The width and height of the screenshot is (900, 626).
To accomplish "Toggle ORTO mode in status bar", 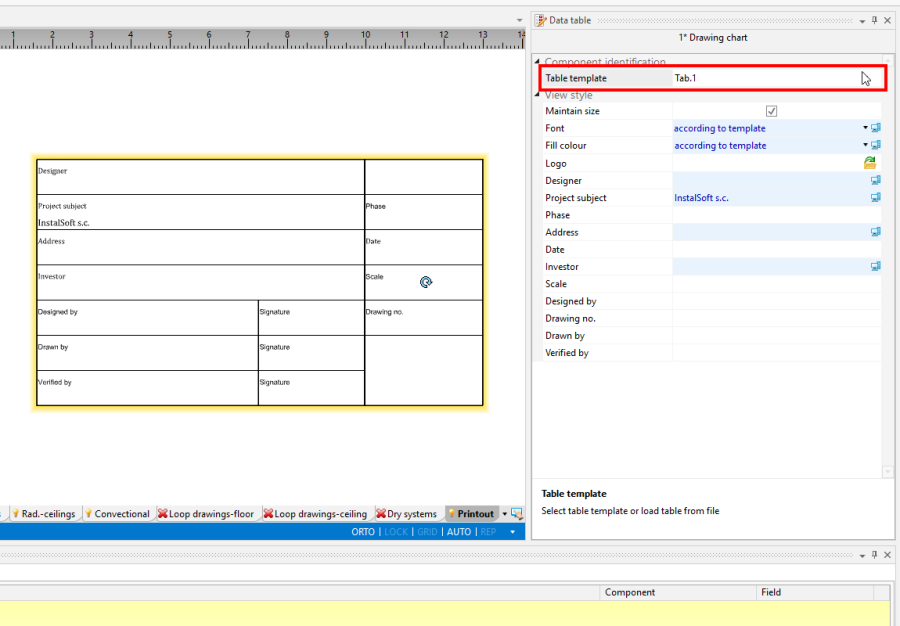I will click(x=363, y=532).
